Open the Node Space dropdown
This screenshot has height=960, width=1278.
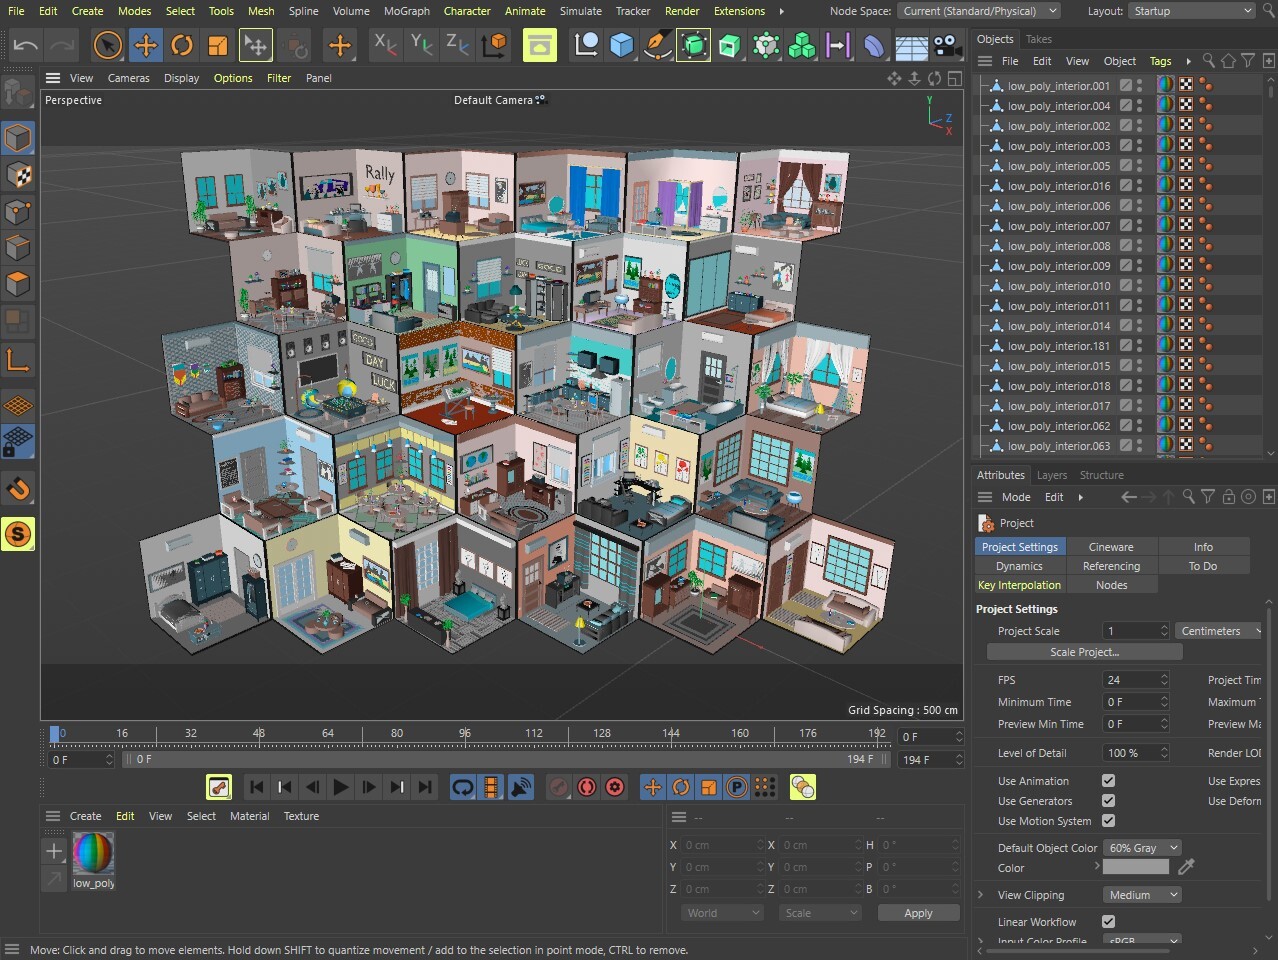click(x=978, y=12)
